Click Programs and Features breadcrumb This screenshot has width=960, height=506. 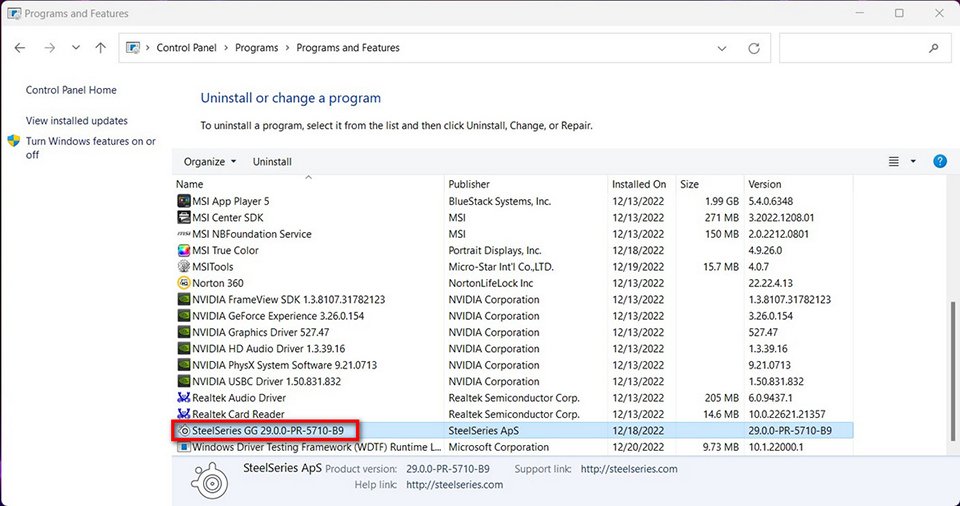(x=348, y=48)
